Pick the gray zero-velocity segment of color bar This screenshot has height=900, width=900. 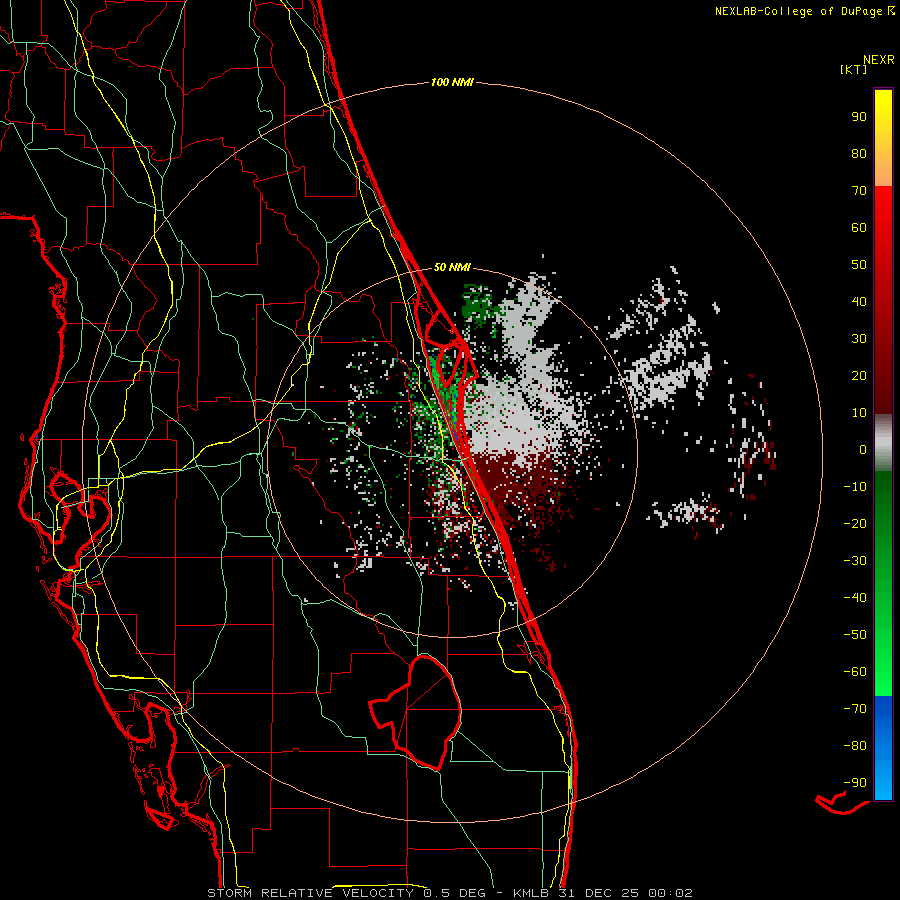click(883, 442)
